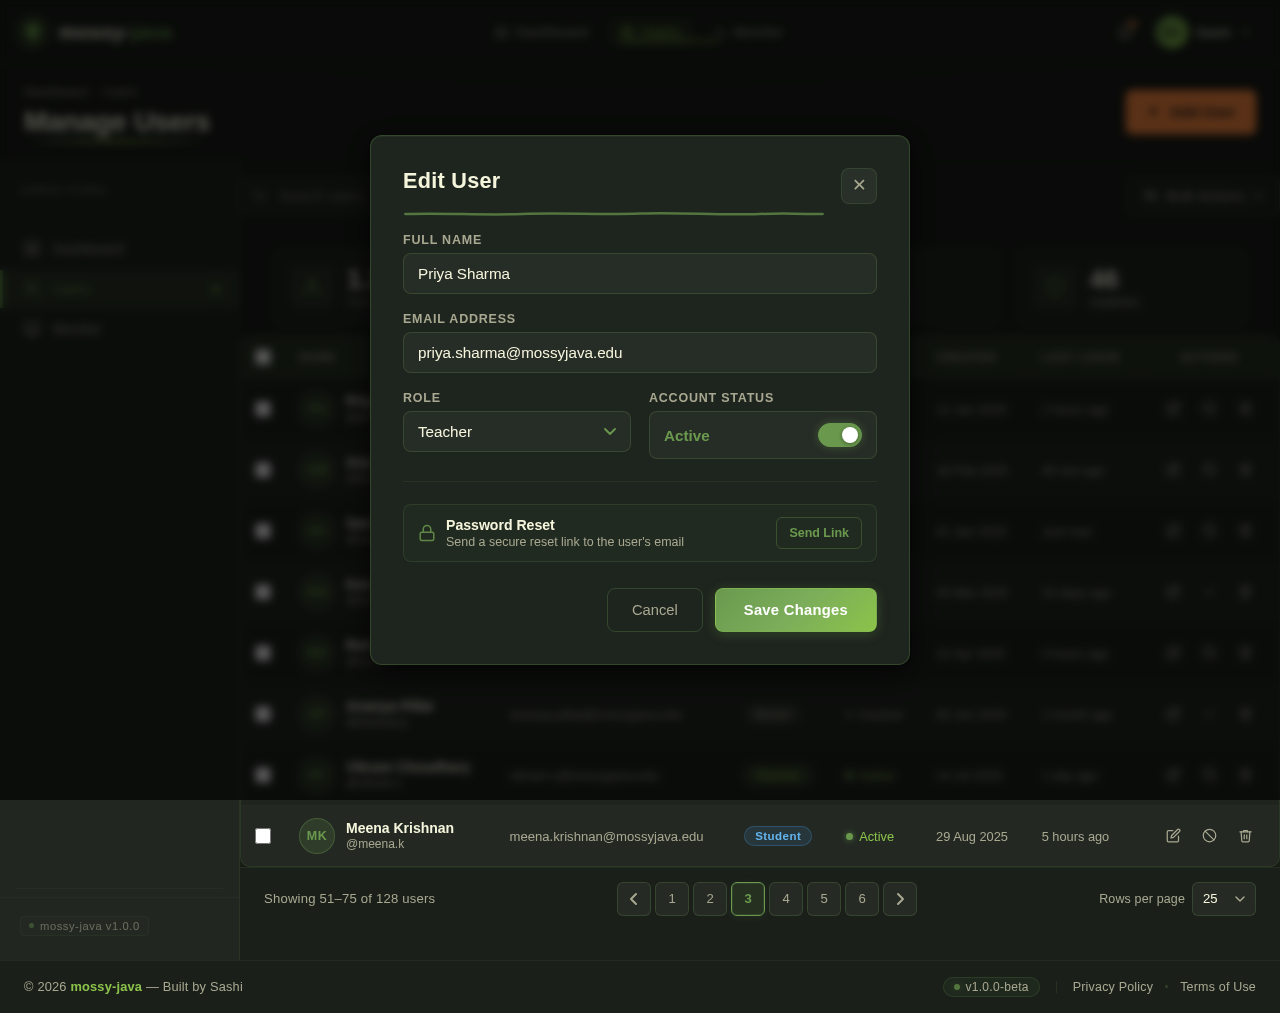Change the rows per page from 25
Viewport: 1280px width, 1013px height.
[1223, 898]
